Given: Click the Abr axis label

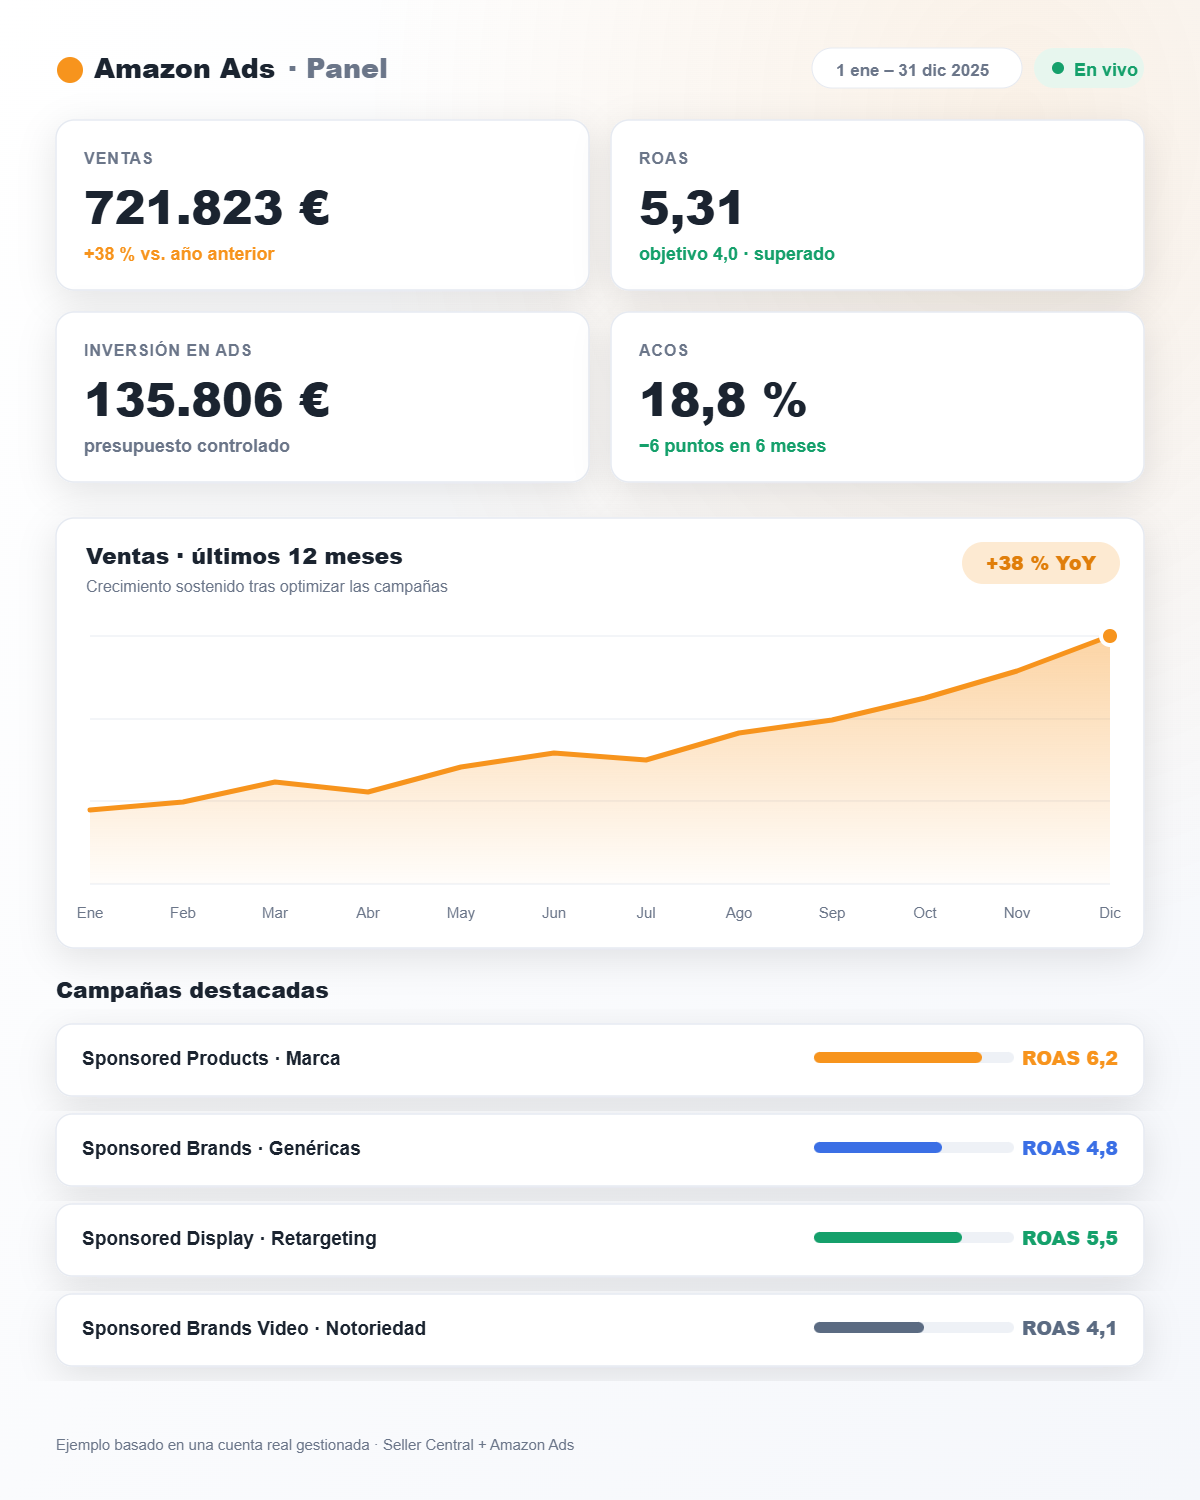Looking at the screenshot, I should [x=368, y=913].
